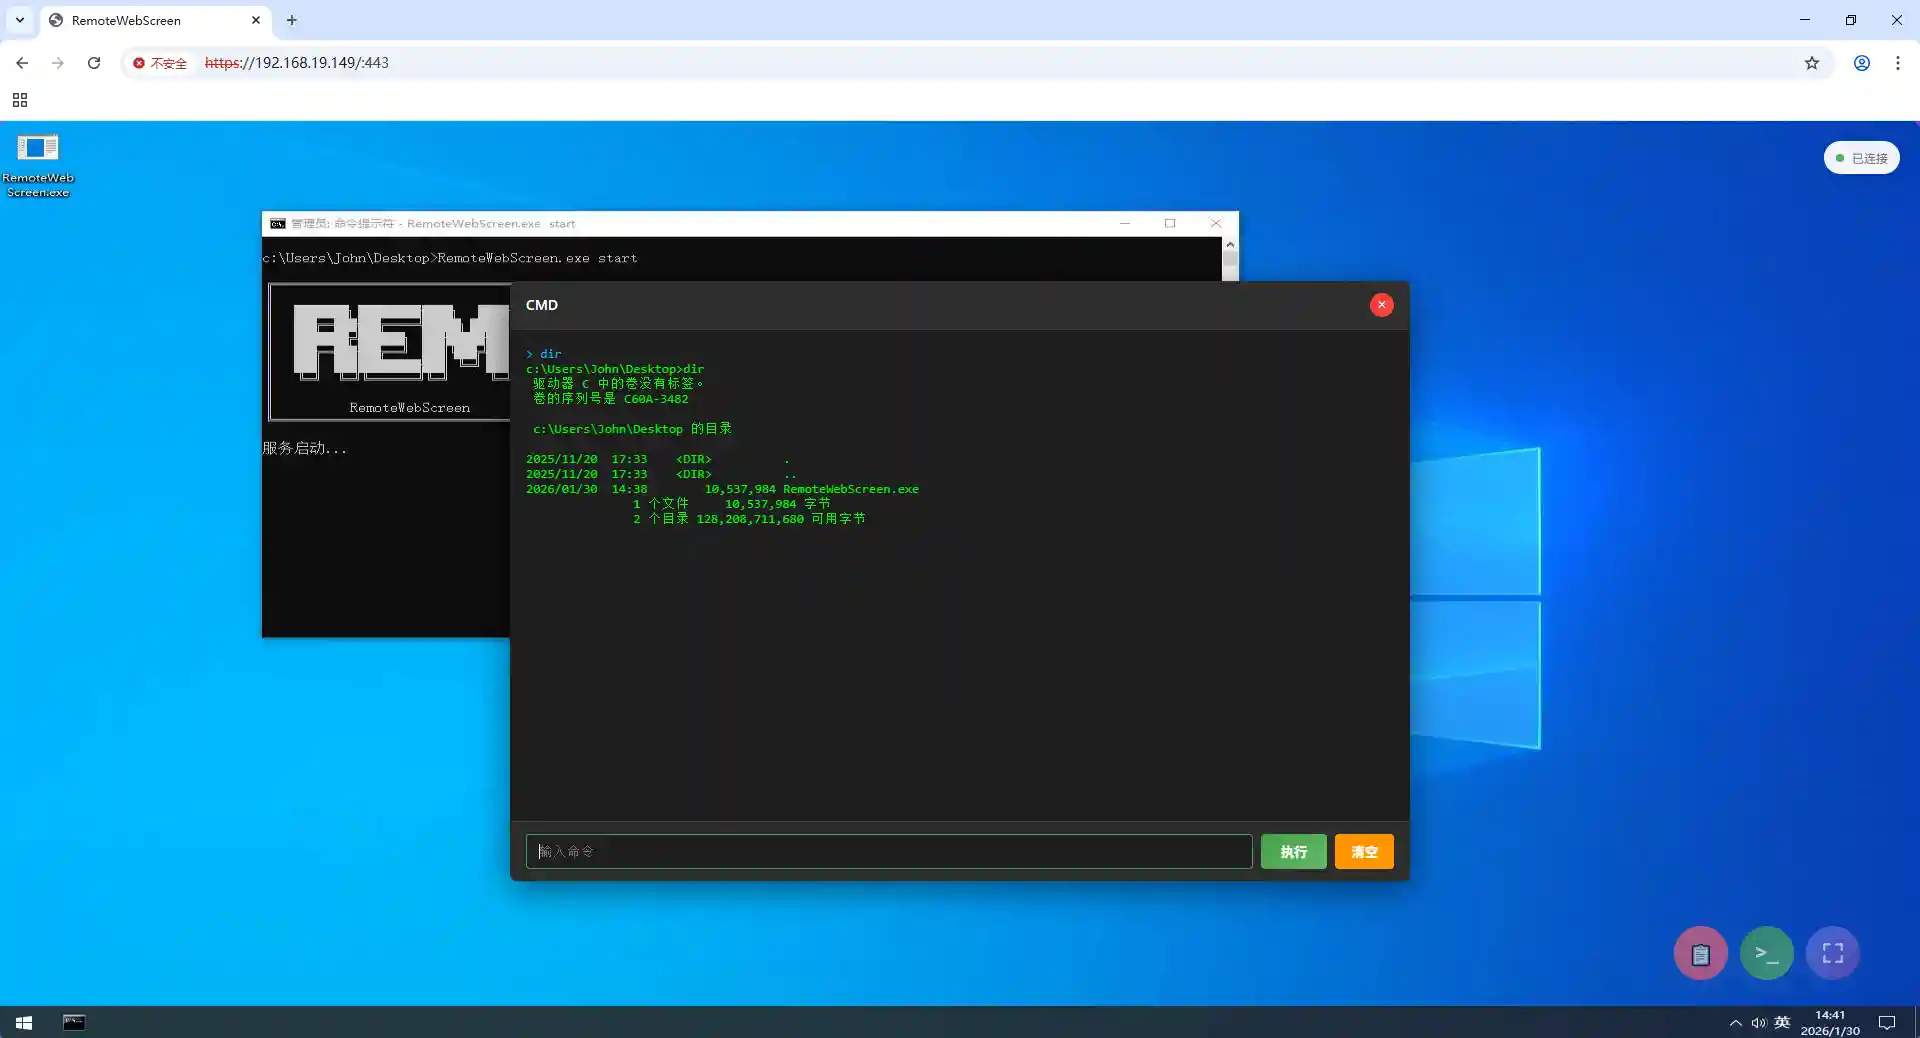Click the 128,208,711,680 可用字节 line
Viewport: 1920px width, 1038px height.
tap(749, 519)
